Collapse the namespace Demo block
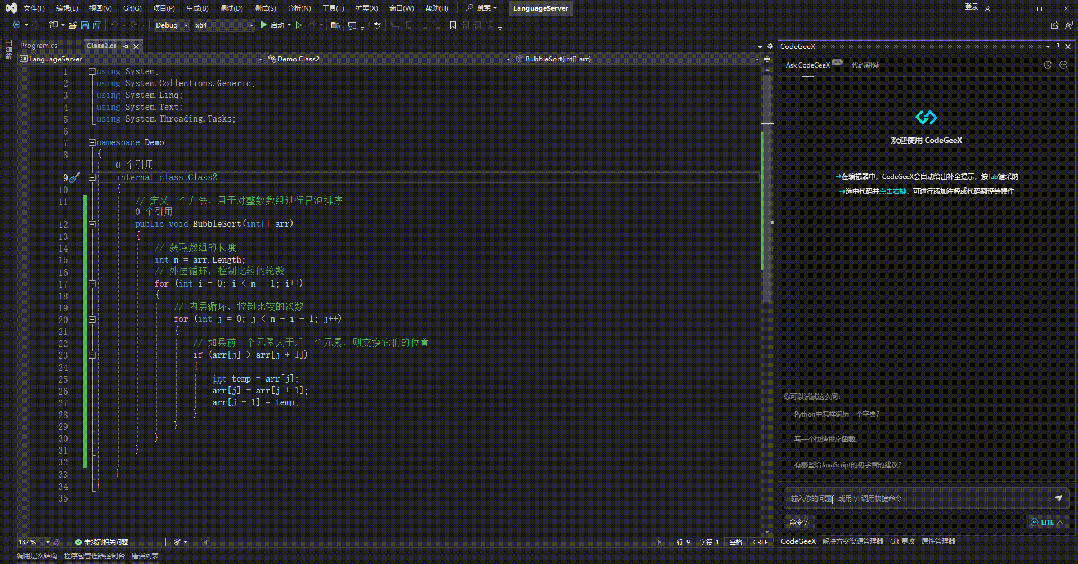 pyautogui.click(x=92, y=142)
